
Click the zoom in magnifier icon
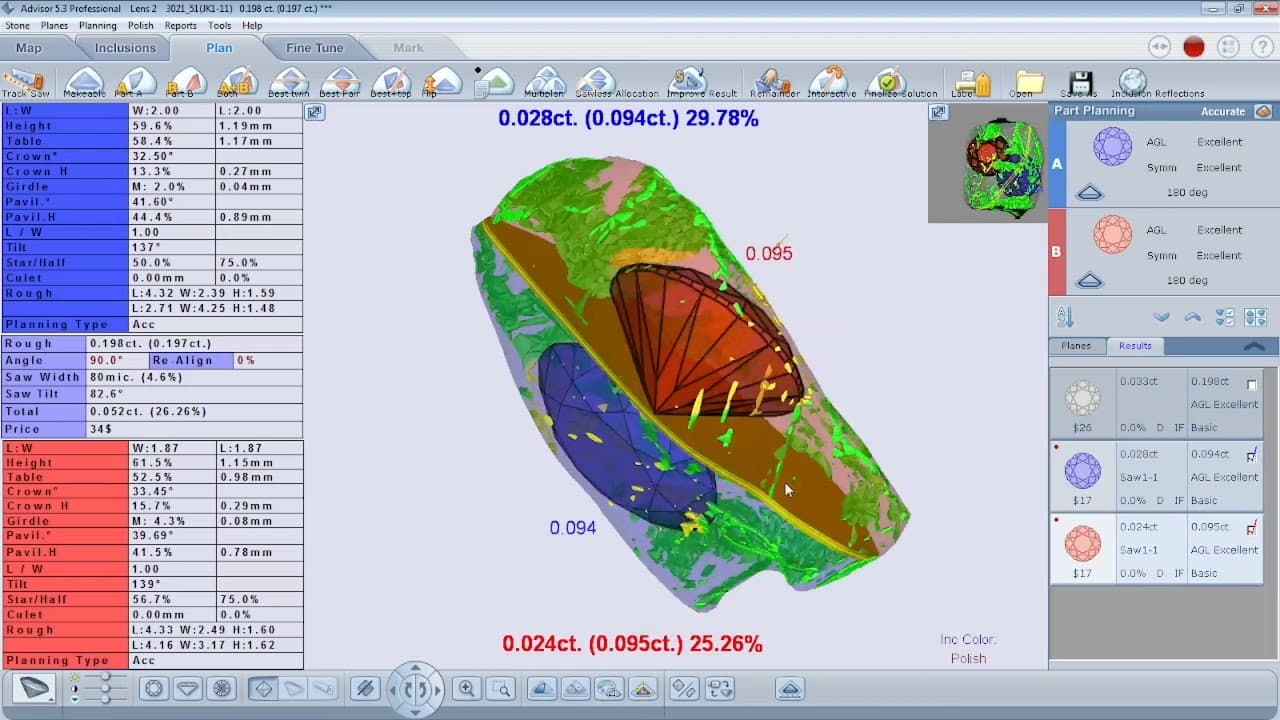pyautogui.click(x=466, y=688)
